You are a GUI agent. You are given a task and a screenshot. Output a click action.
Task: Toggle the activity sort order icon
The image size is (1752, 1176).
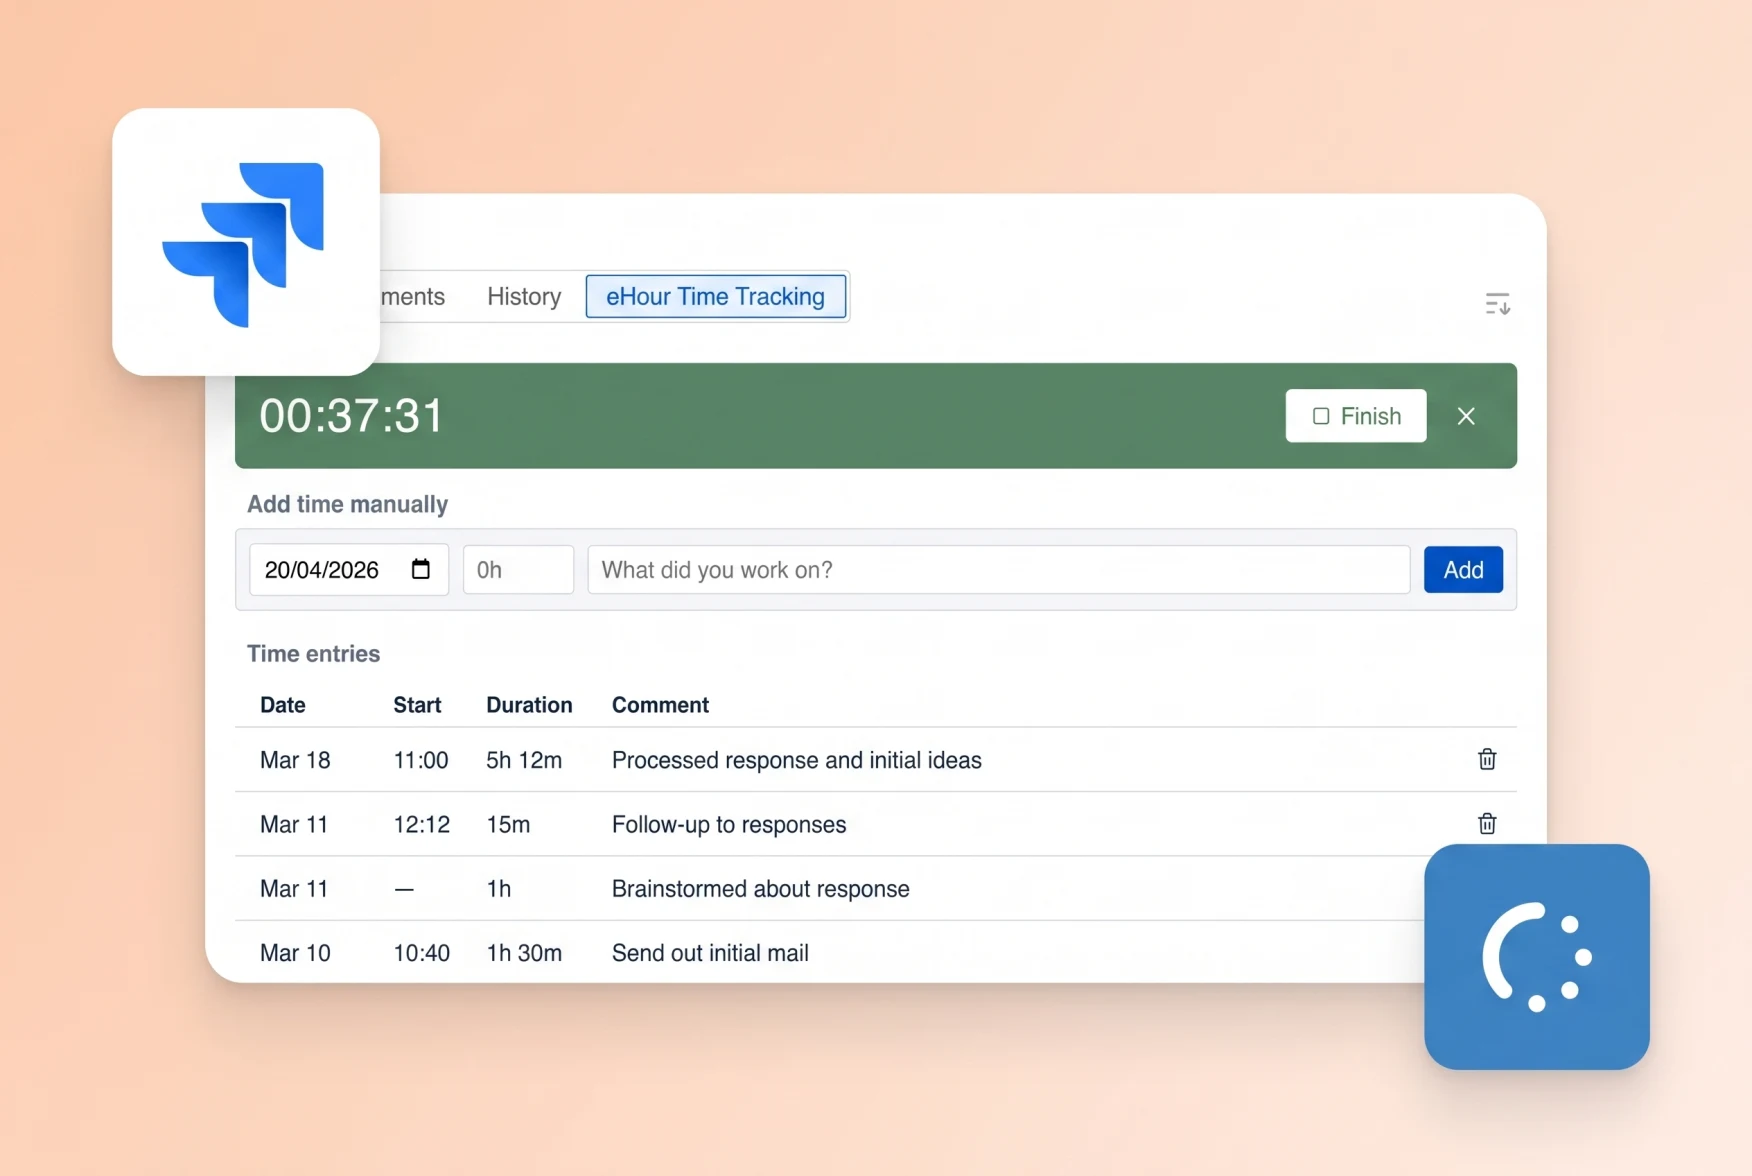tap(1497, 304)
